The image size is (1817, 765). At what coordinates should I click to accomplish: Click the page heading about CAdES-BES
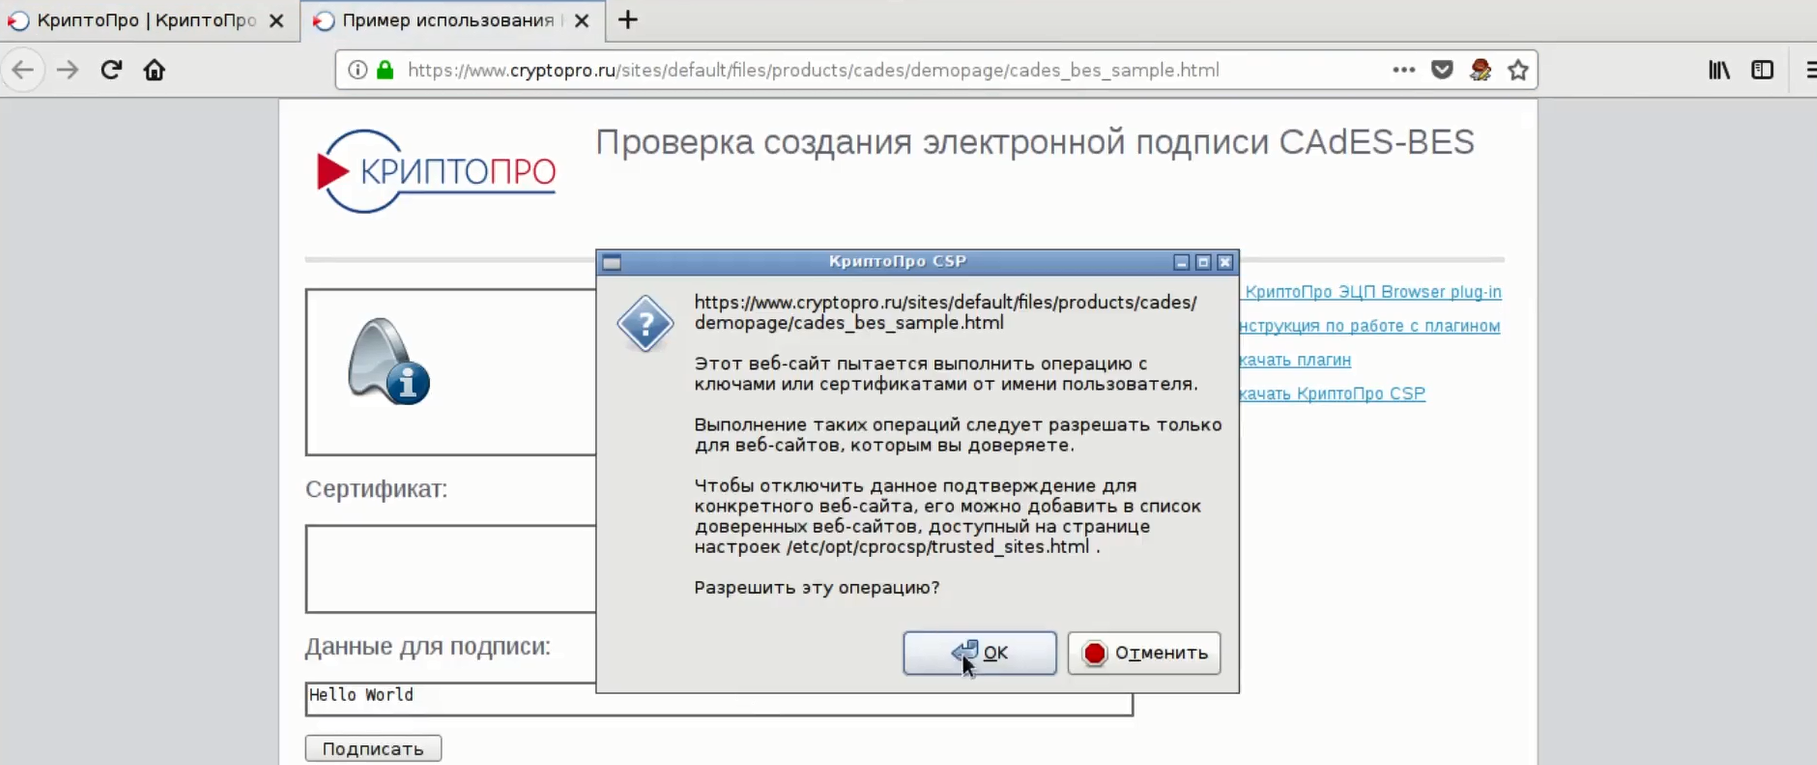tap(1035, 142)
